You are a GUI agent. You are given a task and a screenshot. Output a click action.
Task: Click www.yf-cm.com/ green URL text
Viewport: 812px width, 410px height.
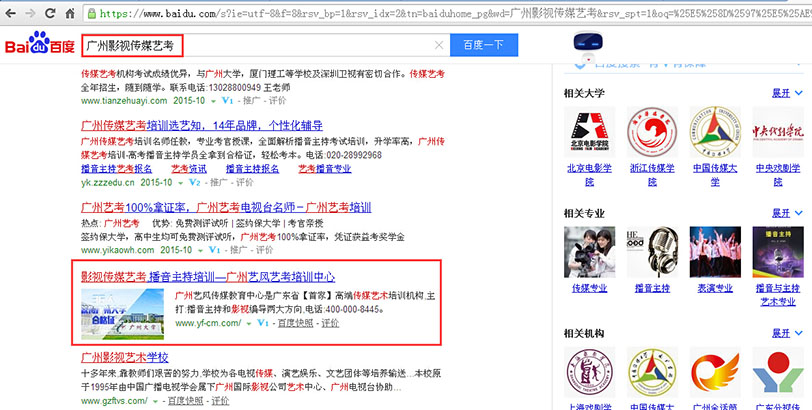point(208,323)
